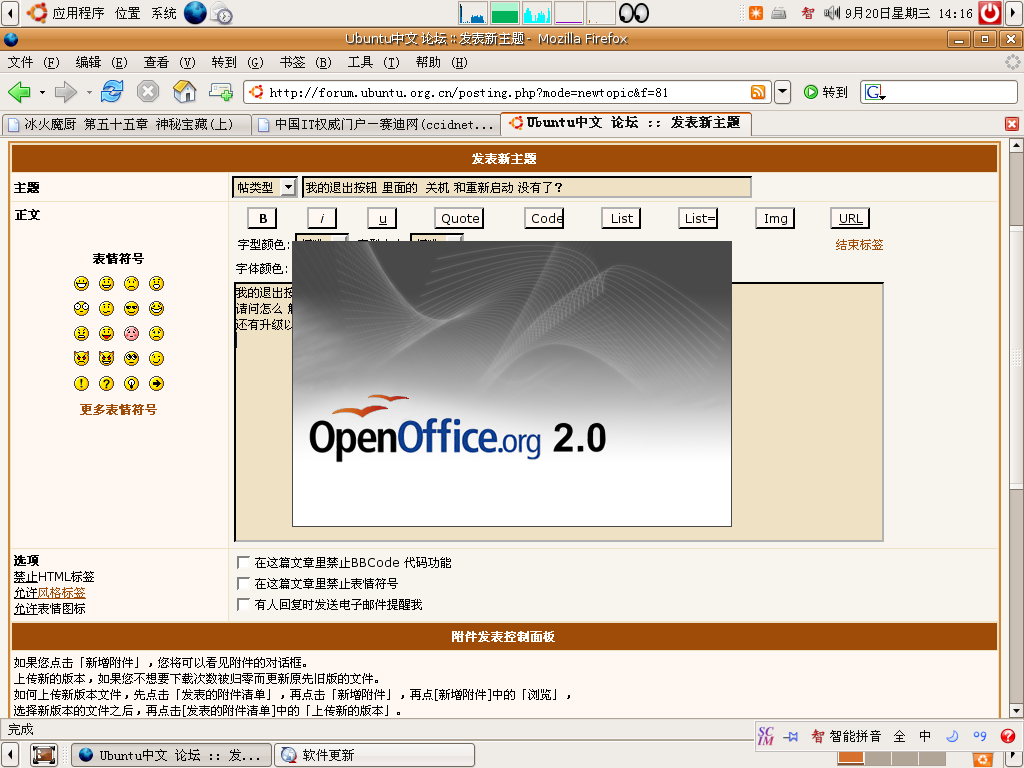Click the grey Forward arrow in Firefox
Screen dimensions: 1024x768
[65, 92]
